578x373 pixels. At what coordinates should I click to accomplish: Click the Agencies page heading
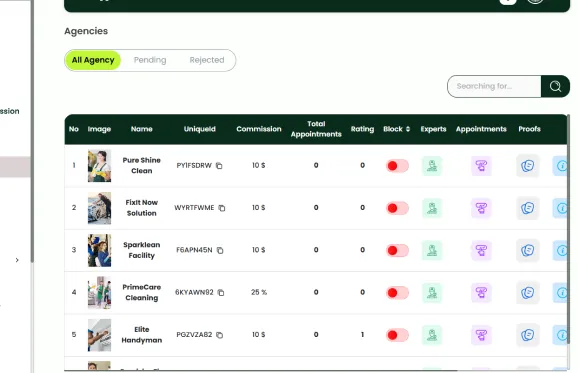point(86,31)
